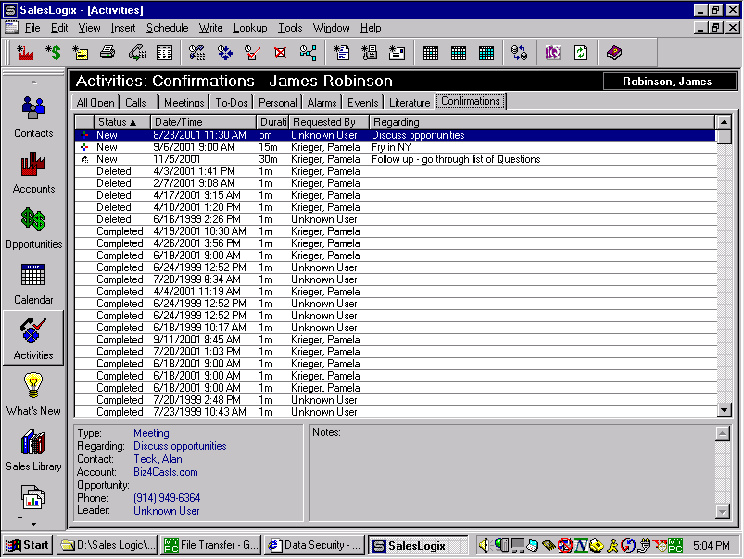Viewport: 744px width, 559px height.
Task: Select the Deleted row dated 4/3/2001 1:41 PM
Action: pos(395,171)
